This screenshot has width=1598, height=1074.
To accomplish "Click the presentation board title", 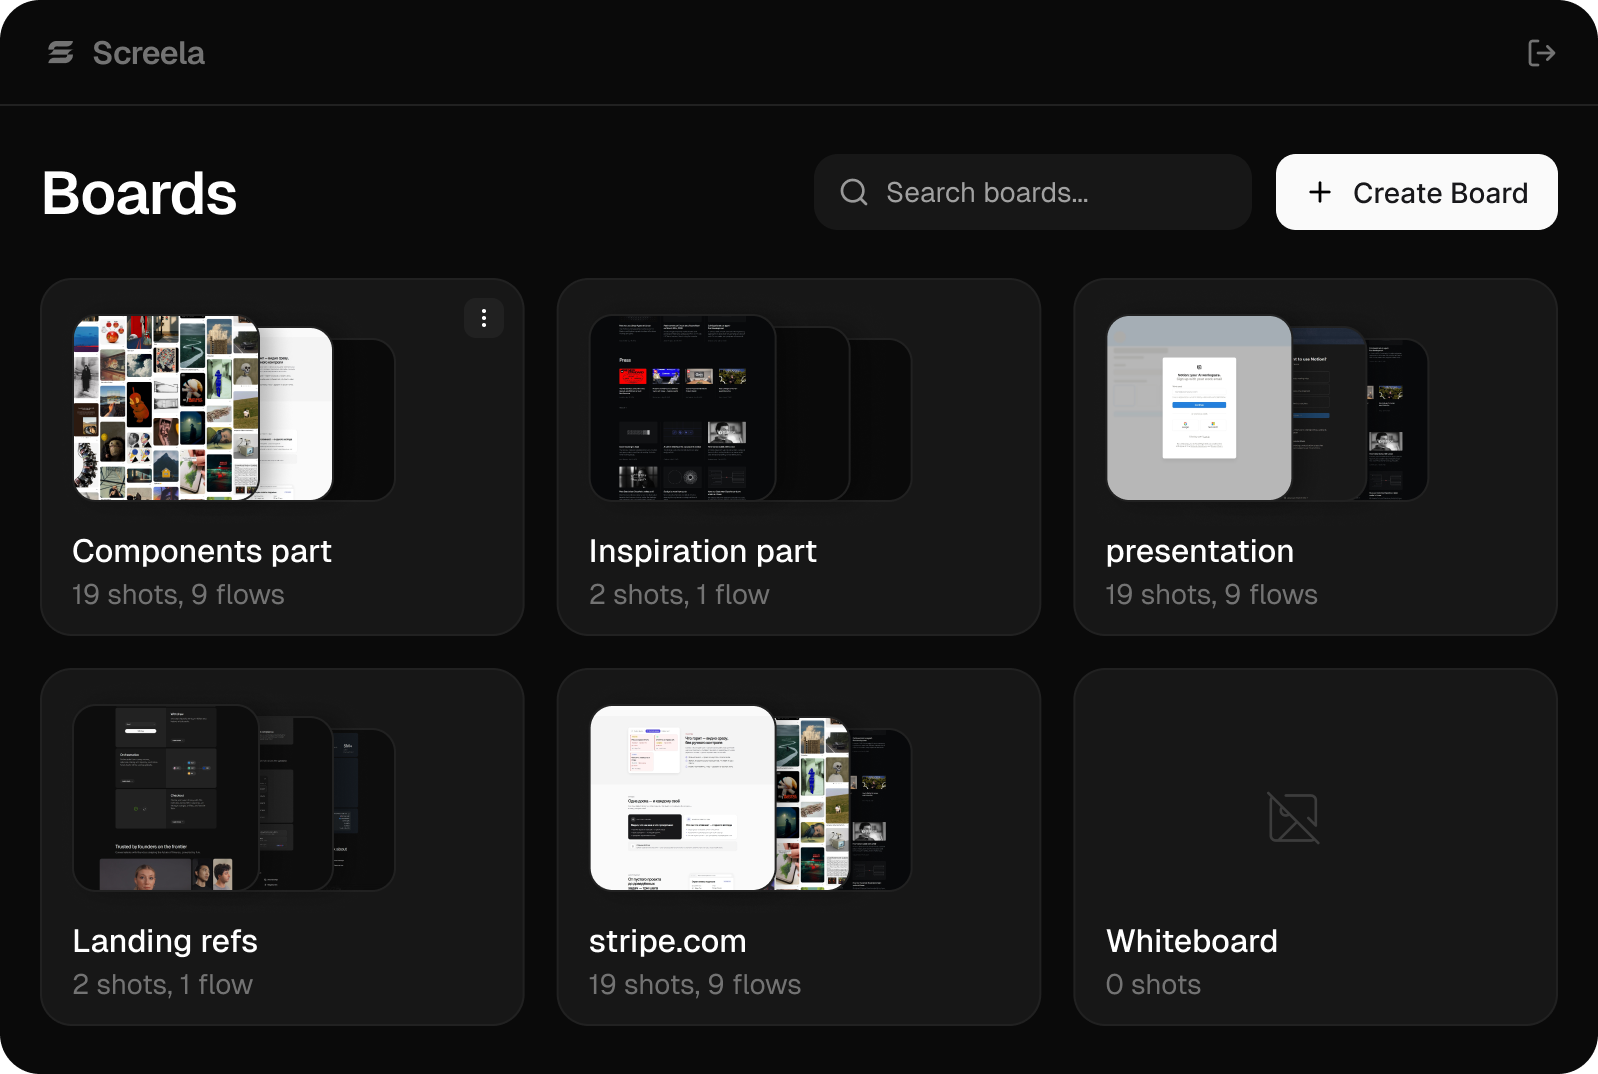I will tap(1200, 551).
